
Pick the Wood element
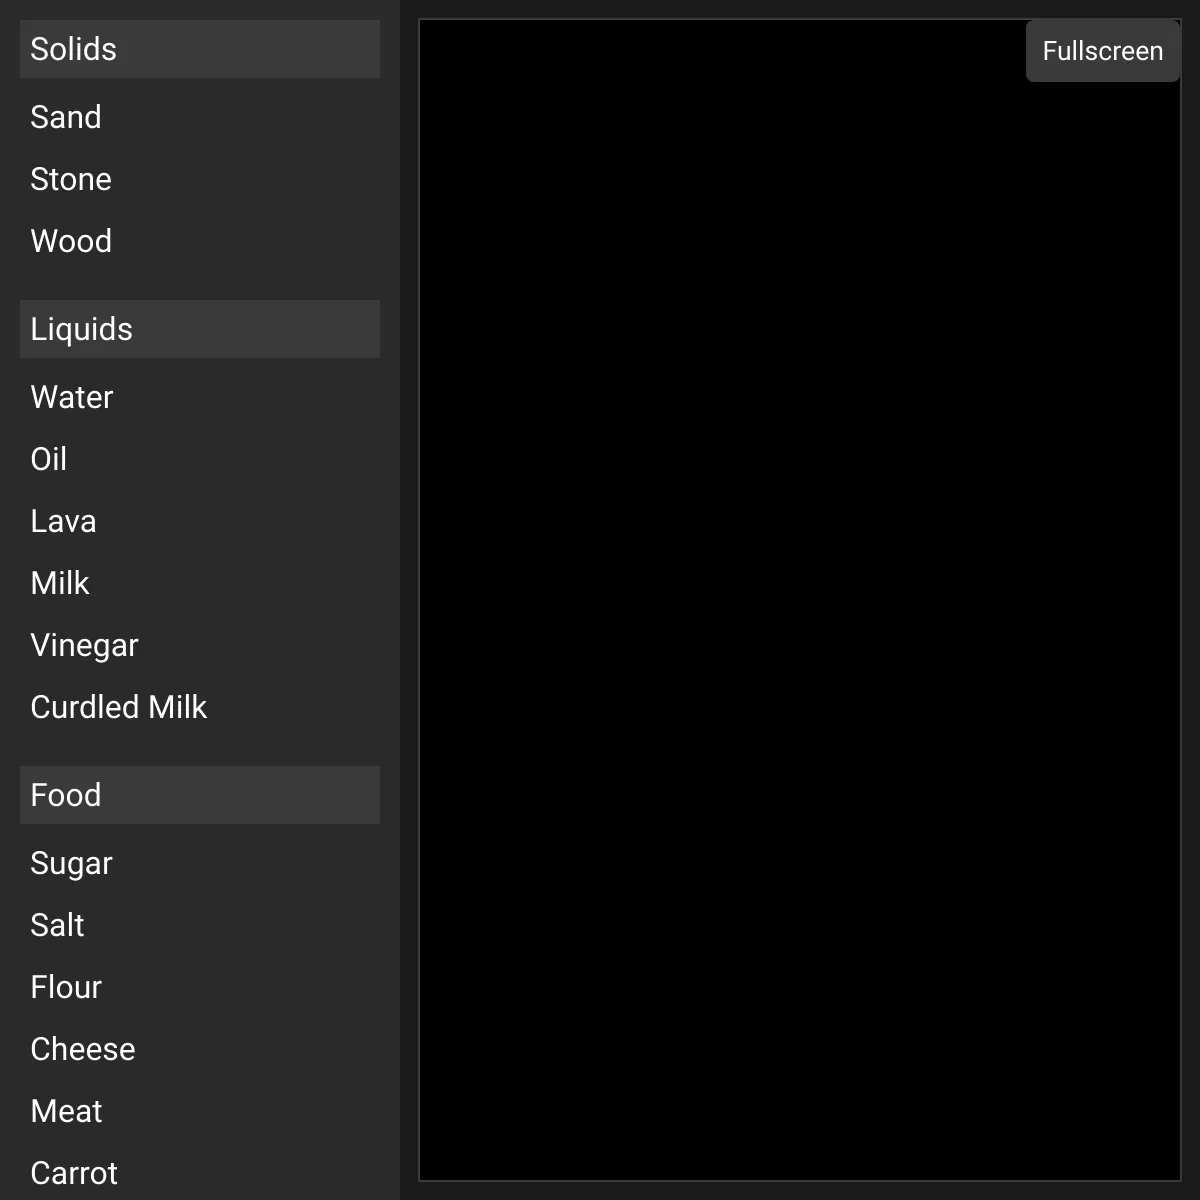tap(200, 241)
